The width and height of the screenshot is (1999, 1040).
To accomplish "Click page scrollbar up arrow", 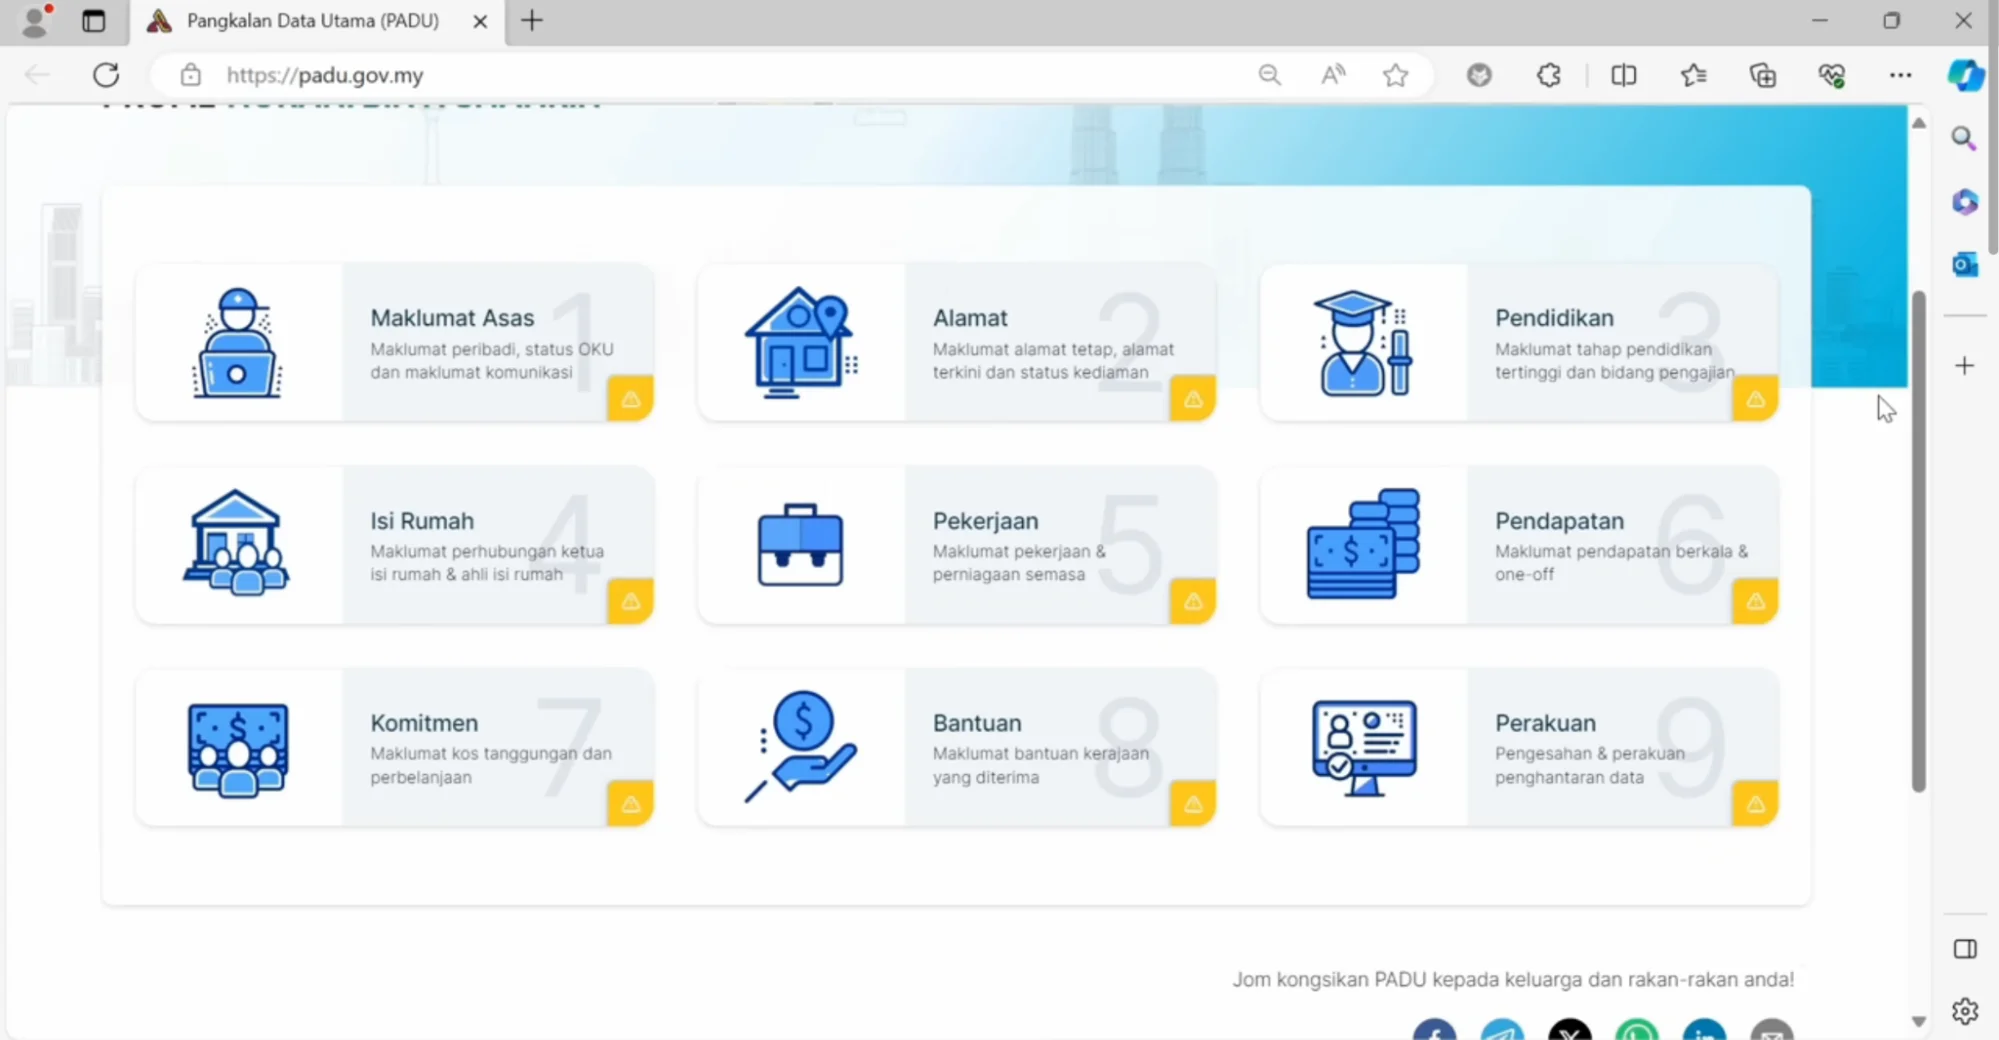I will pyautogui.click(x=1918, y=123).
